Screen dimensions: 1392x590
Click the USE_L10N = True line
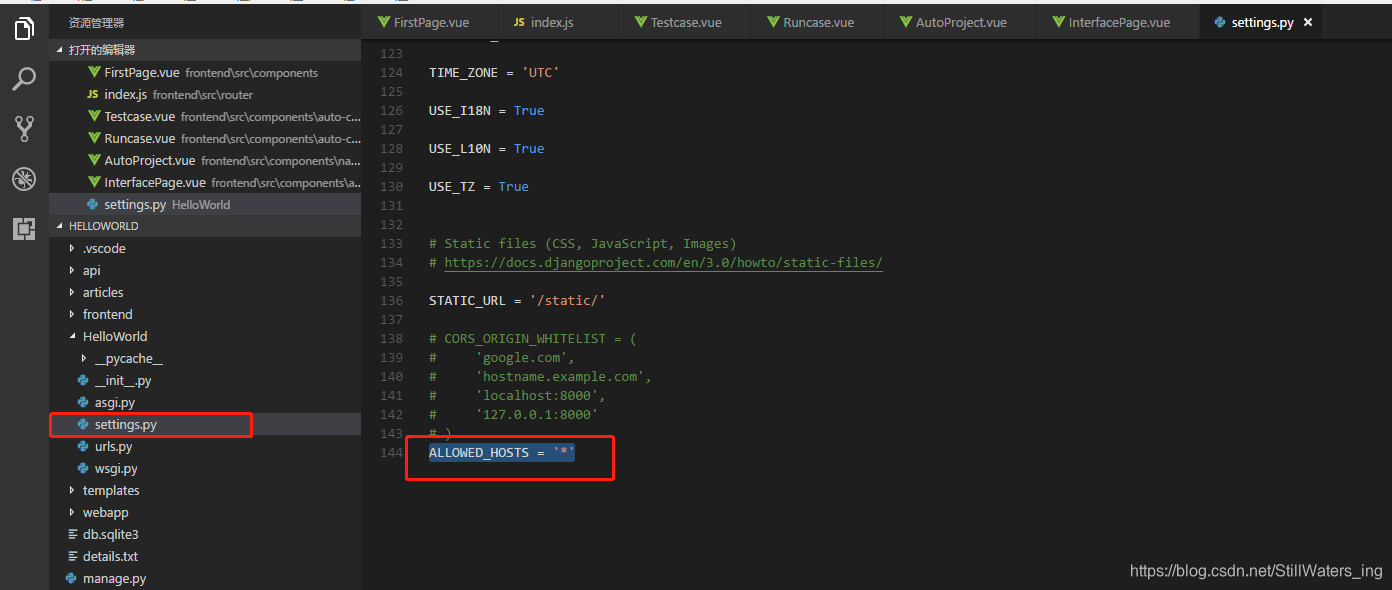[x=486, y=148]
